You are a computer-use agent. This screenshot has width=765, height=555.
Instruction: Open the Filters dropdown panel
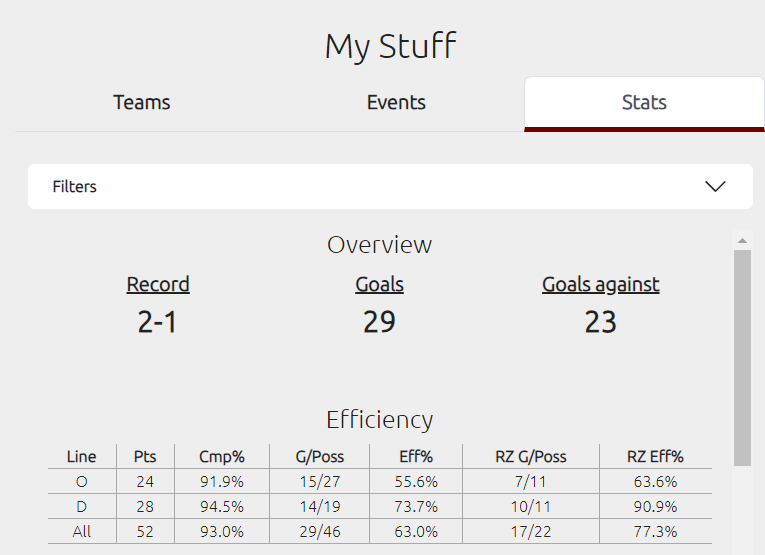[x=390, y=186]
